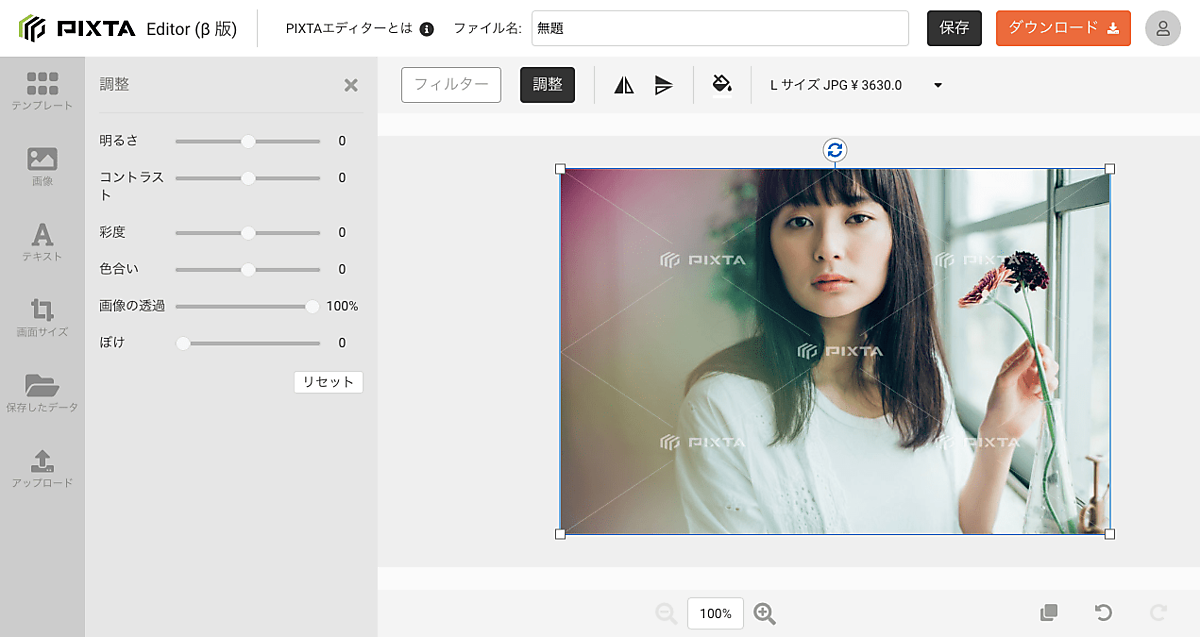Click the 明るさ brightness slider handle
The height and width of the screenshot is (637, 1200).
248,141
